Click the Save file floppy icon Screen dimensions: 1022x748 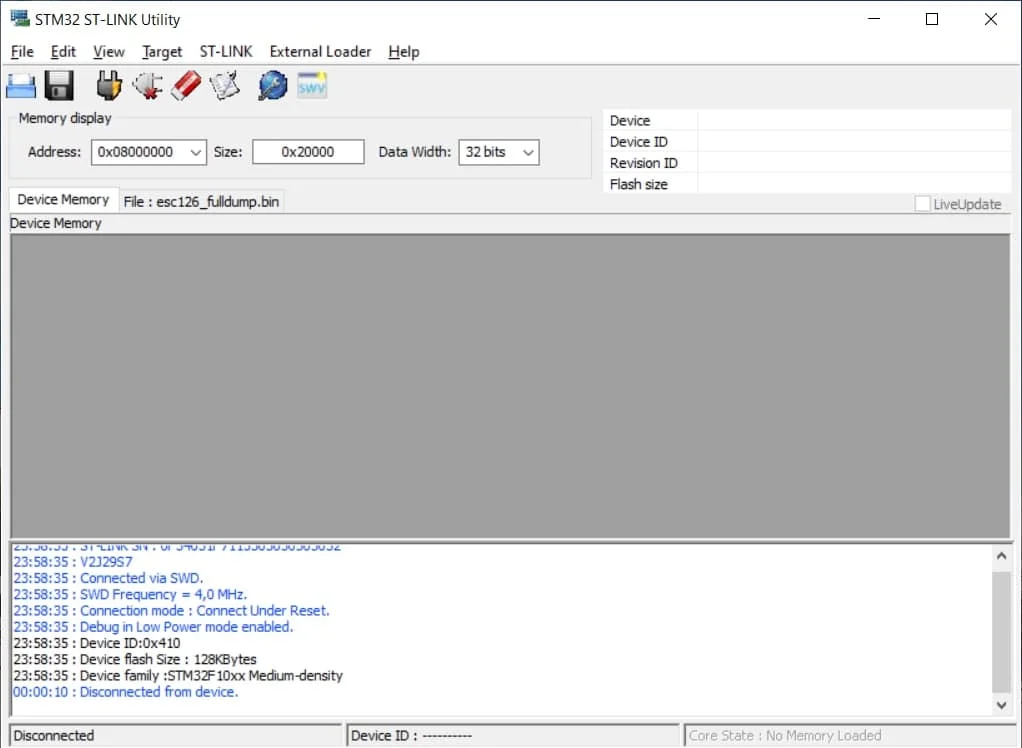coord(60,86)
